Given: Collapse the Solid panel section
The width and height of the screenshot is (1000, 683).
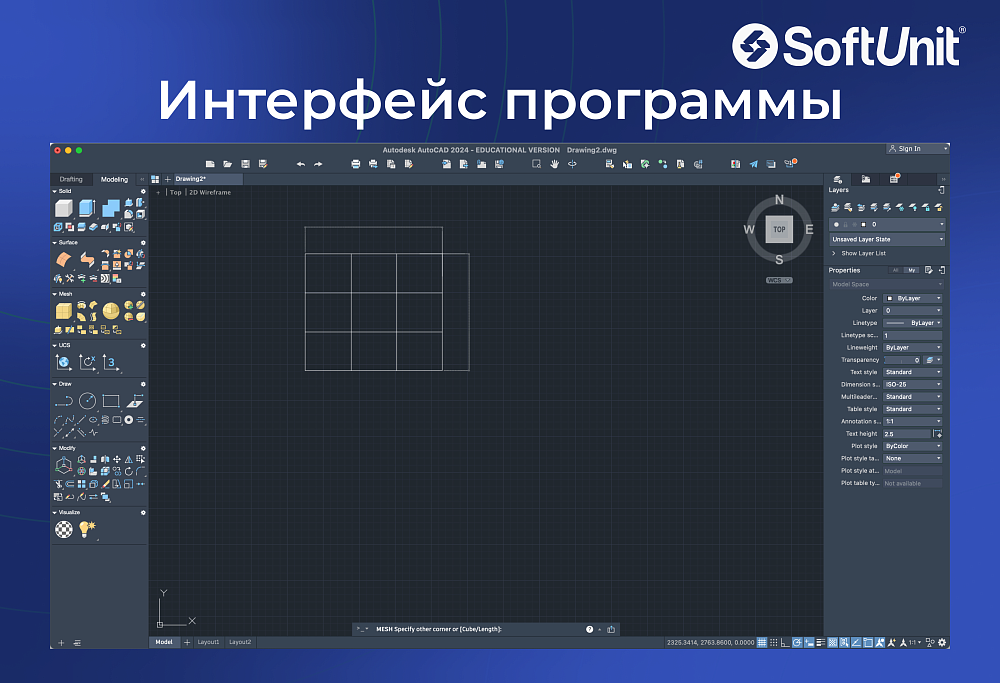Looking at the screenshot, I should [x=54, y=191].
